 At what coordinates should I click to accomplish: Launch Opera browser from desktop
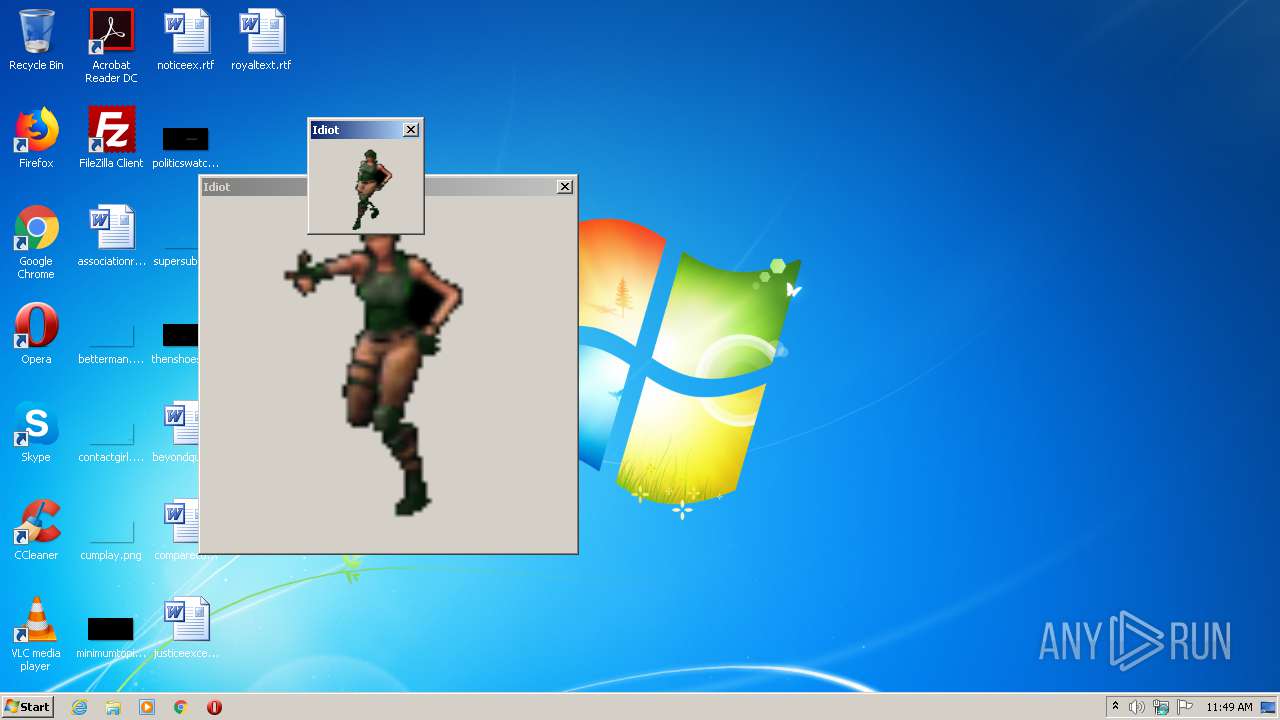coord(36,334)
